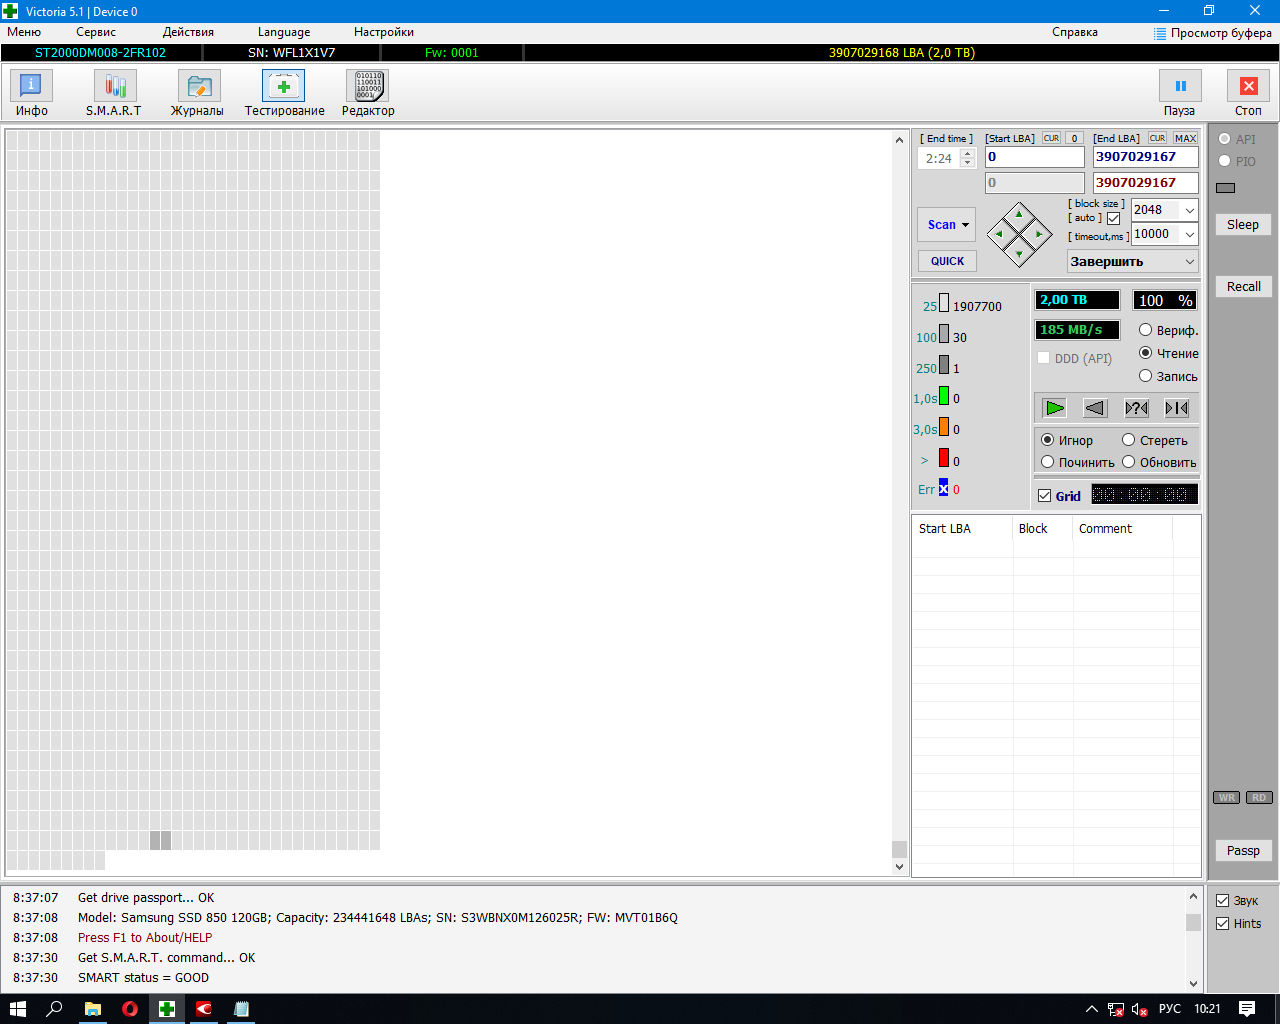This screenshot has height=1024, width=1280.
Task: Open the Инфо drive info panel
Action: click(x=31, y=93)
